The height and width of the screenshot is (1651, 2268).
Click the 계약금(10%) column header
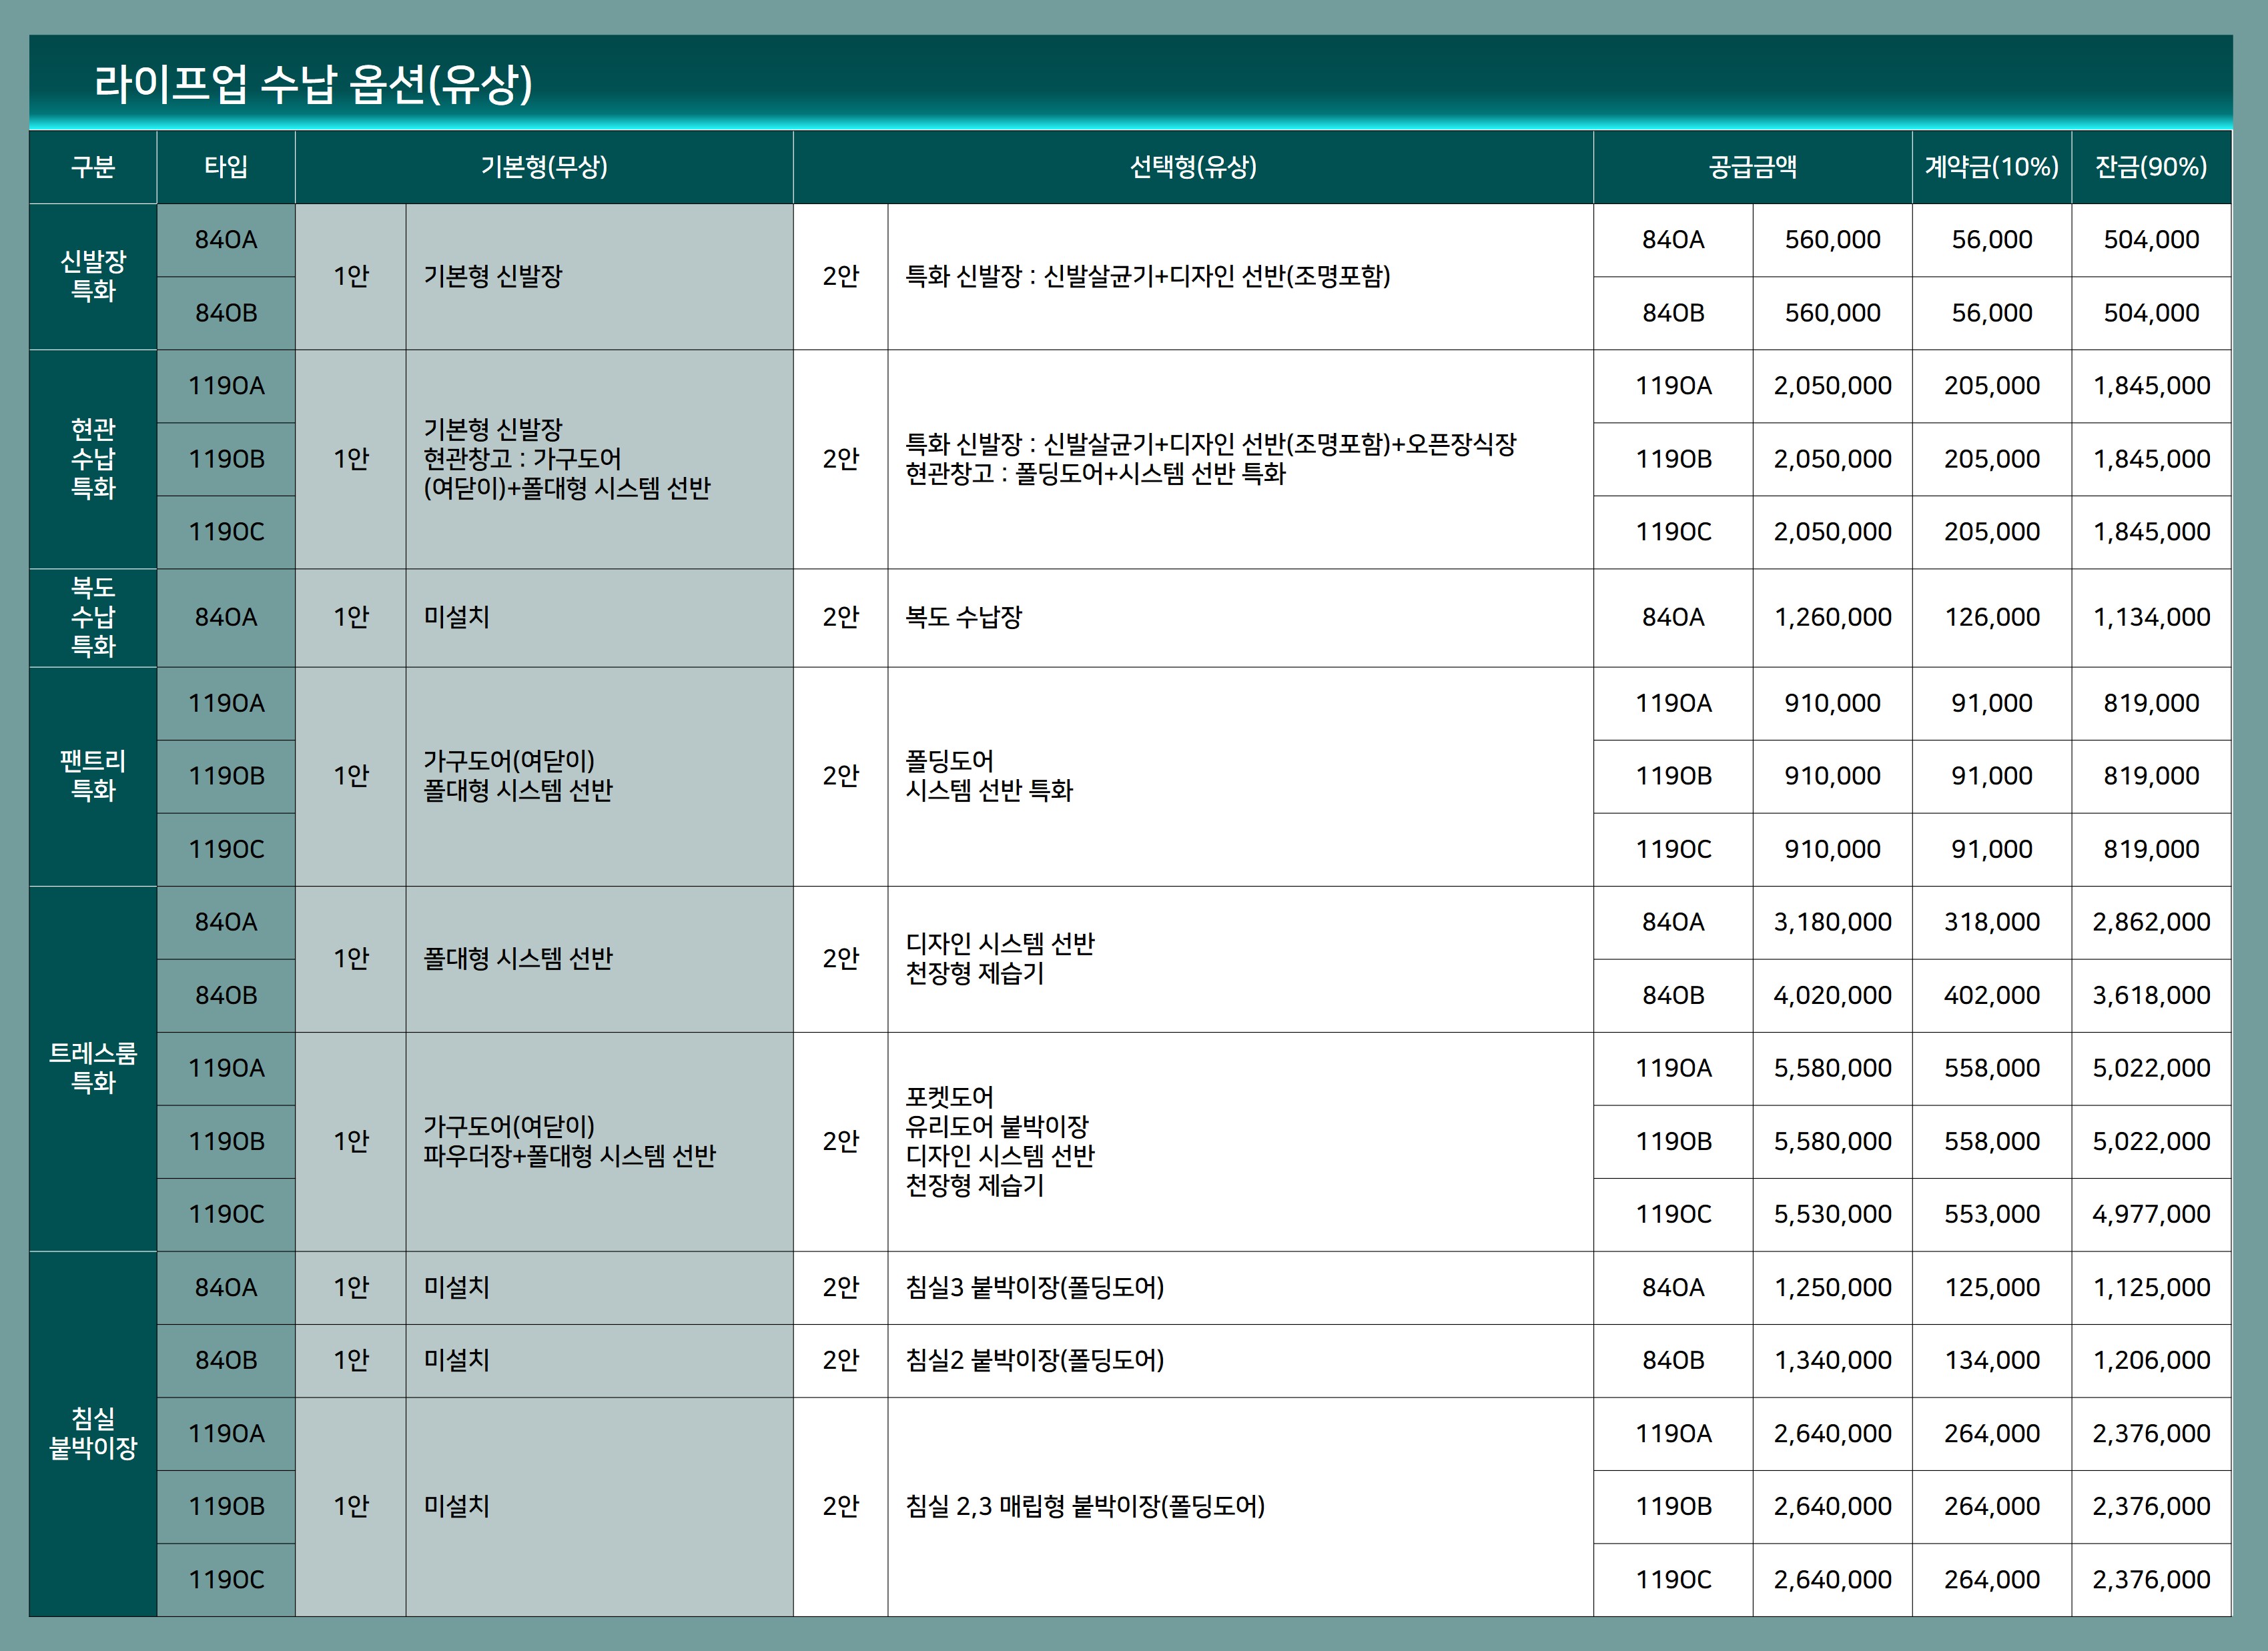(x=1991, y=167)
